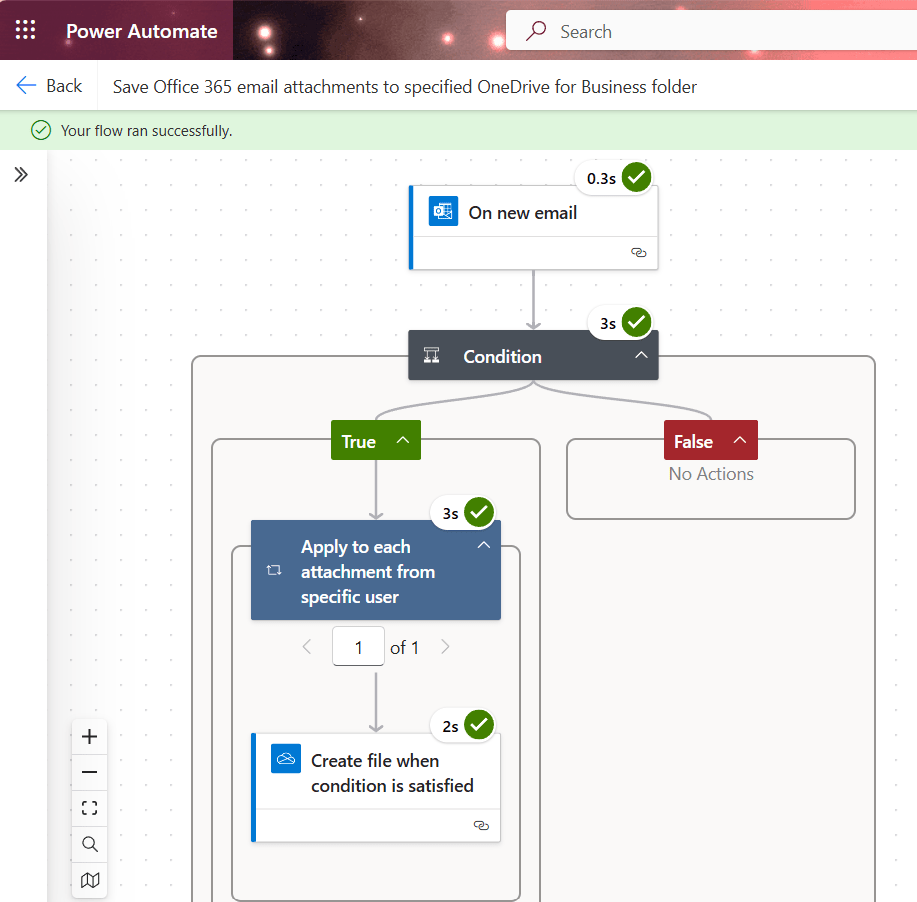Click the iteration number input field
The height and width of the screenshot is (902, 917).
click(358, 647)
